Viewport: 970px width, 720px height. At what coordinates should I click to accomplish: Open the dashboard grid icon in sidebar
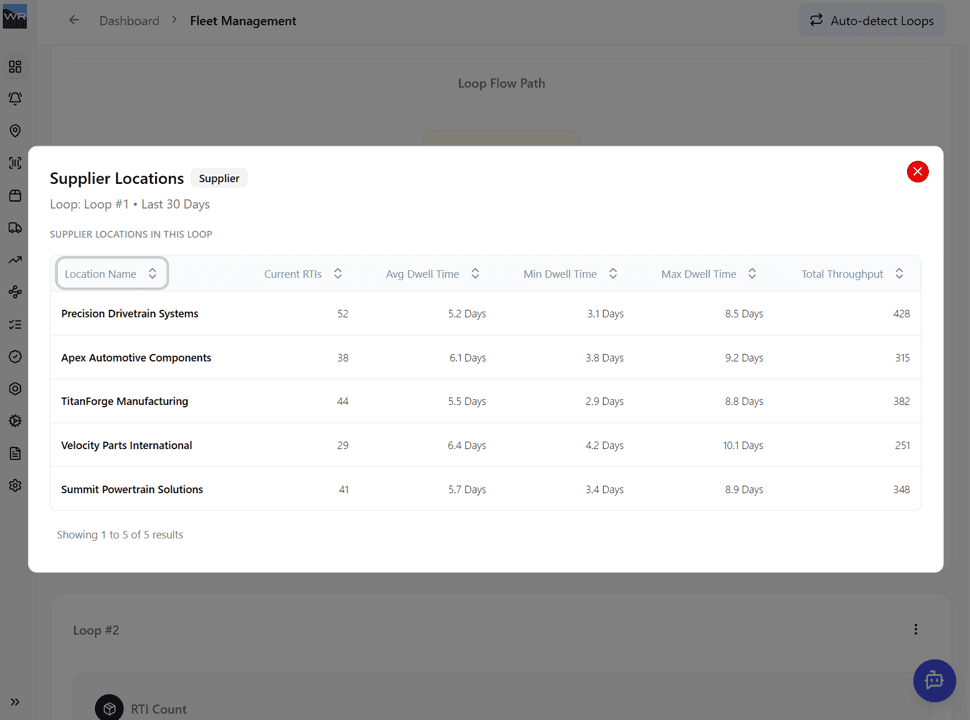click(x=15, y=67)
